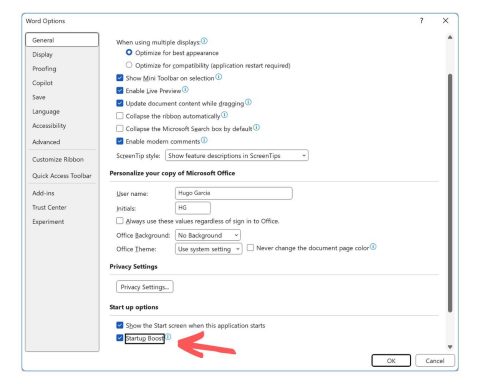
Task: Open info tip for update content while dragging
Action: pyautogui.click(x=248, y=102)
